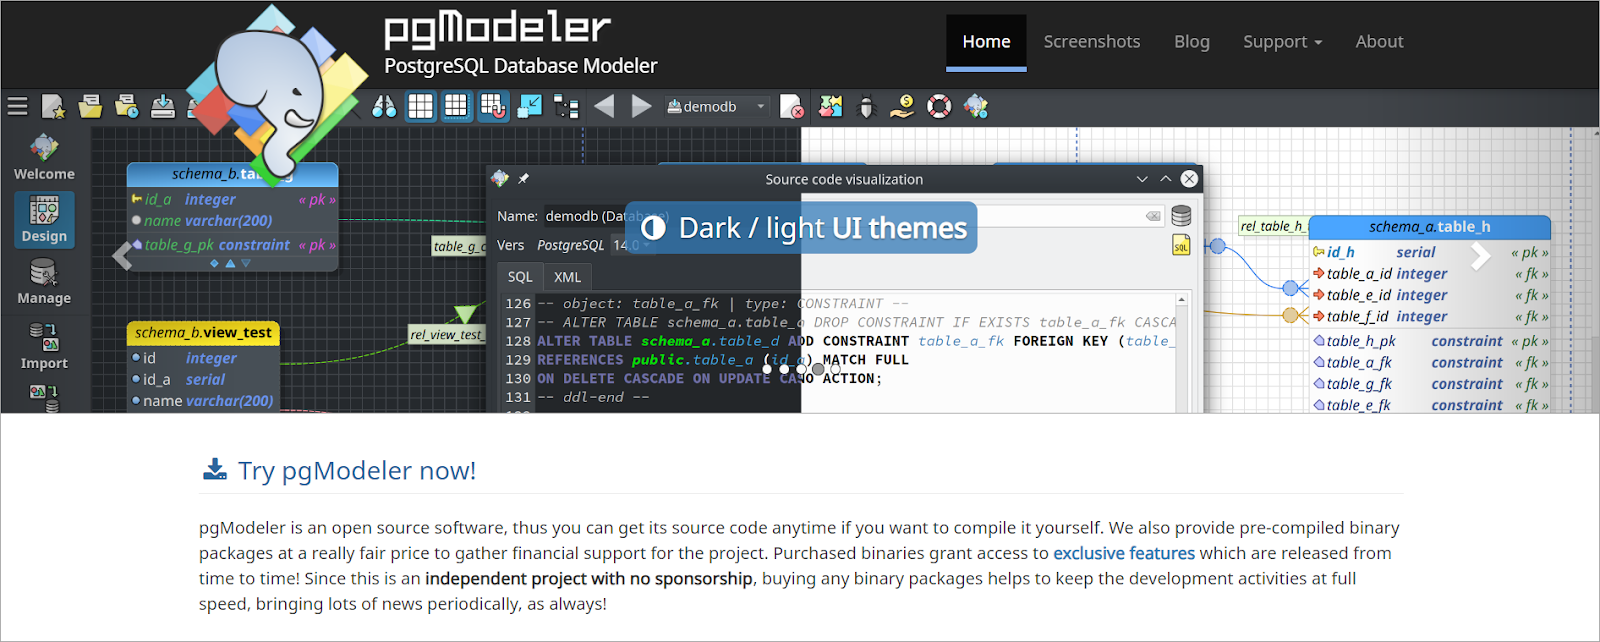Switch to the SQL tab
Screen dimensions: 1600x642
(x=520, y=277)
